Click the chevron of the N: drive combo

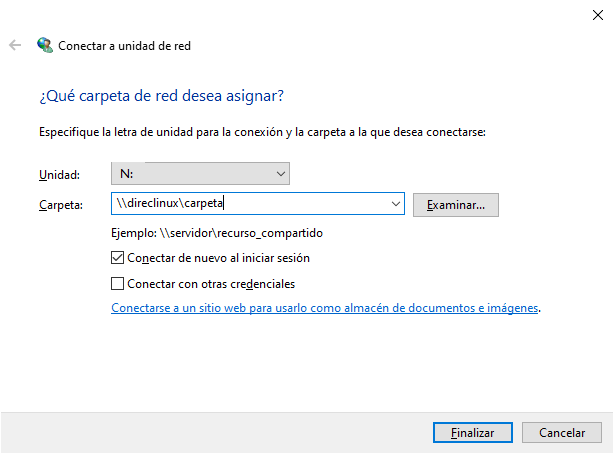[280, 174]
